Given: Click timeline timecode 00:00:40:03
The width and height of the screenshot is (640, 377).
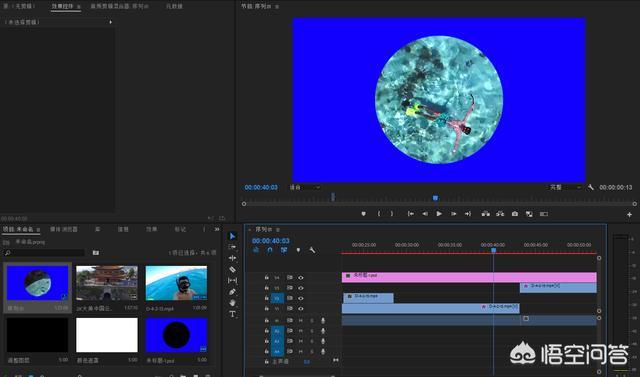Looking at the screenshot, I should click(271, 241).
